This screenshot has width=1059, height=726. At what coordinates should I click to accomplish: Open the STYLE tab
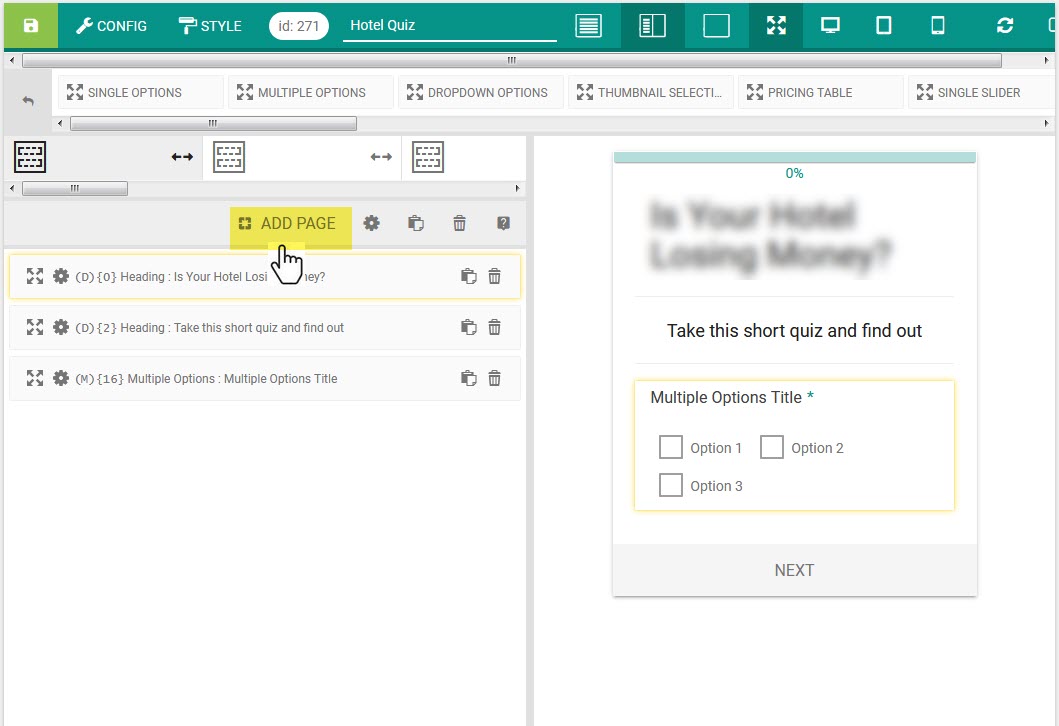210,26
